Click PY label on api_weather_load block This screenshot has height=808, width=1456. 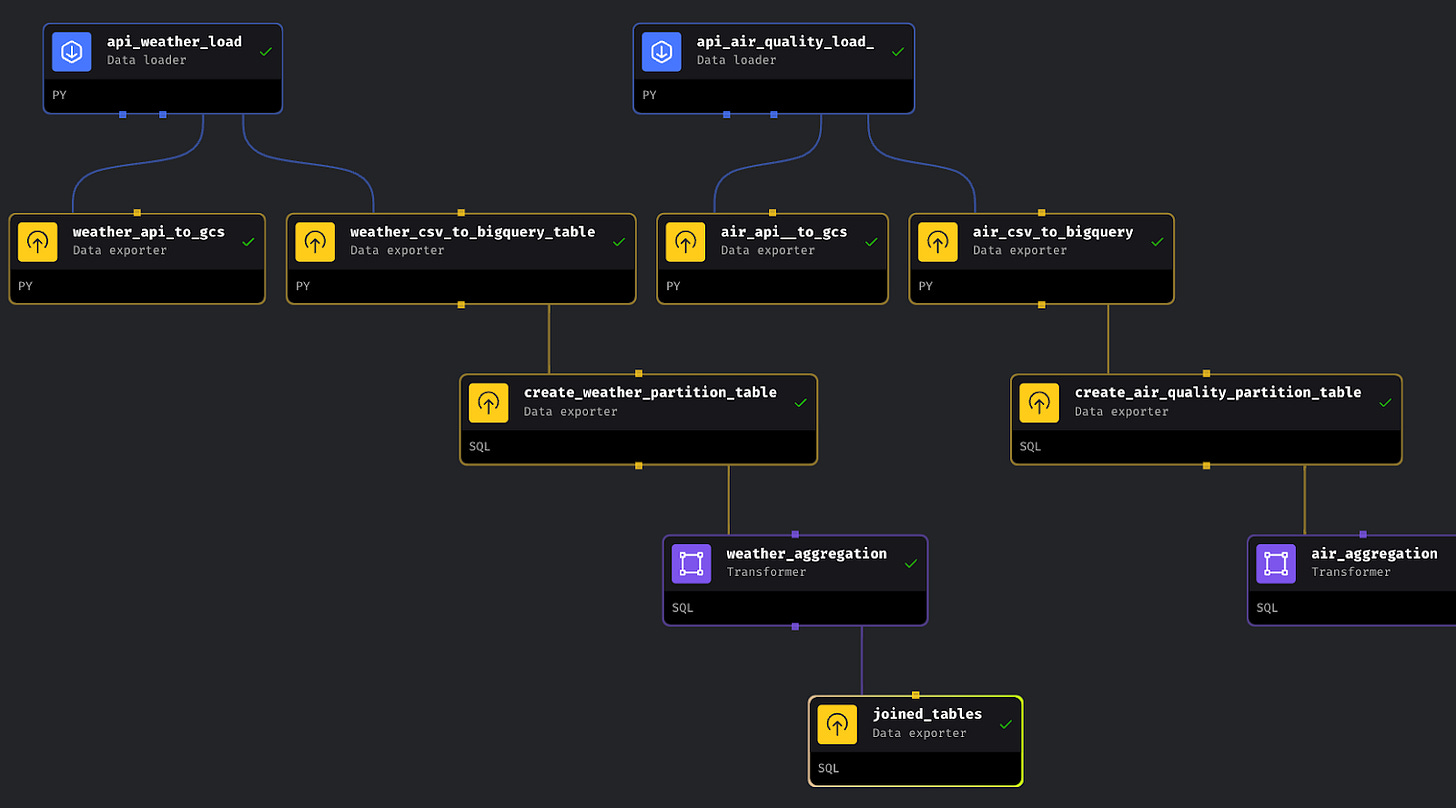(60, 95)
